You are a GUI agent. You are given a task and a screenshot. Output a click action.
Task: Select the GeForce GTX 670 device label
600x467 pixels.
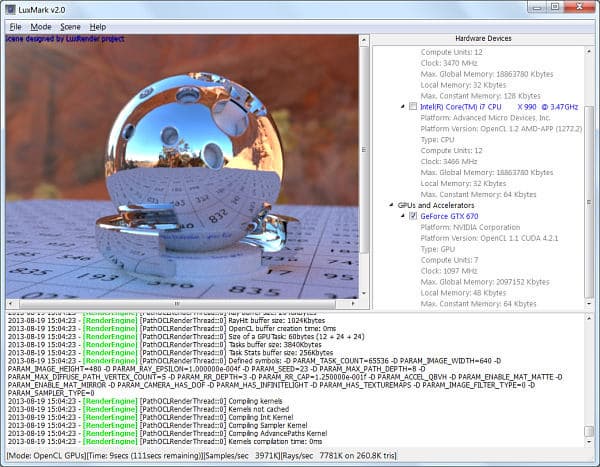(x=449, y=216)
